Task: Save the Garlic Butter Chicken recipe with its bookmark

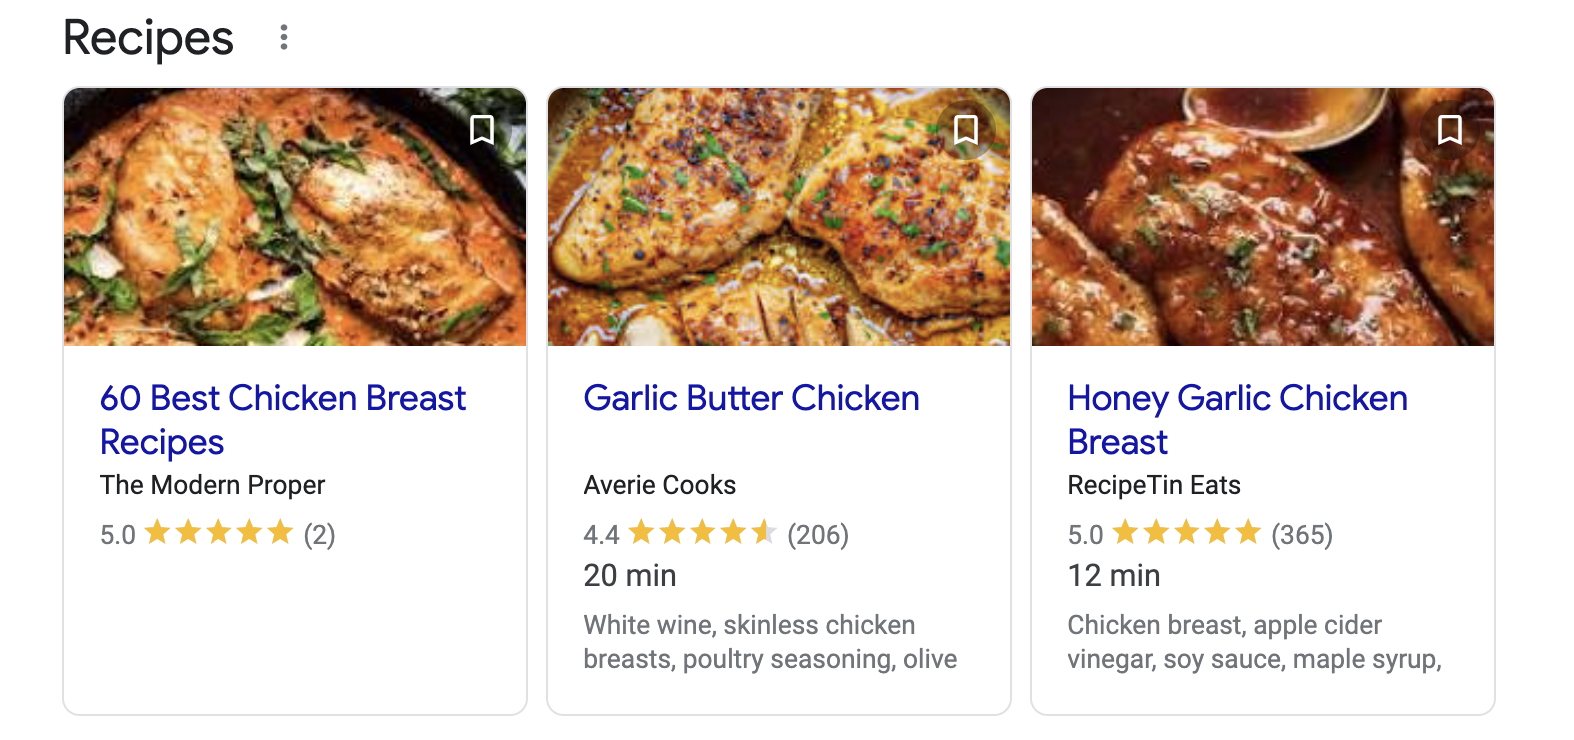Action: [x=966, y=130]
